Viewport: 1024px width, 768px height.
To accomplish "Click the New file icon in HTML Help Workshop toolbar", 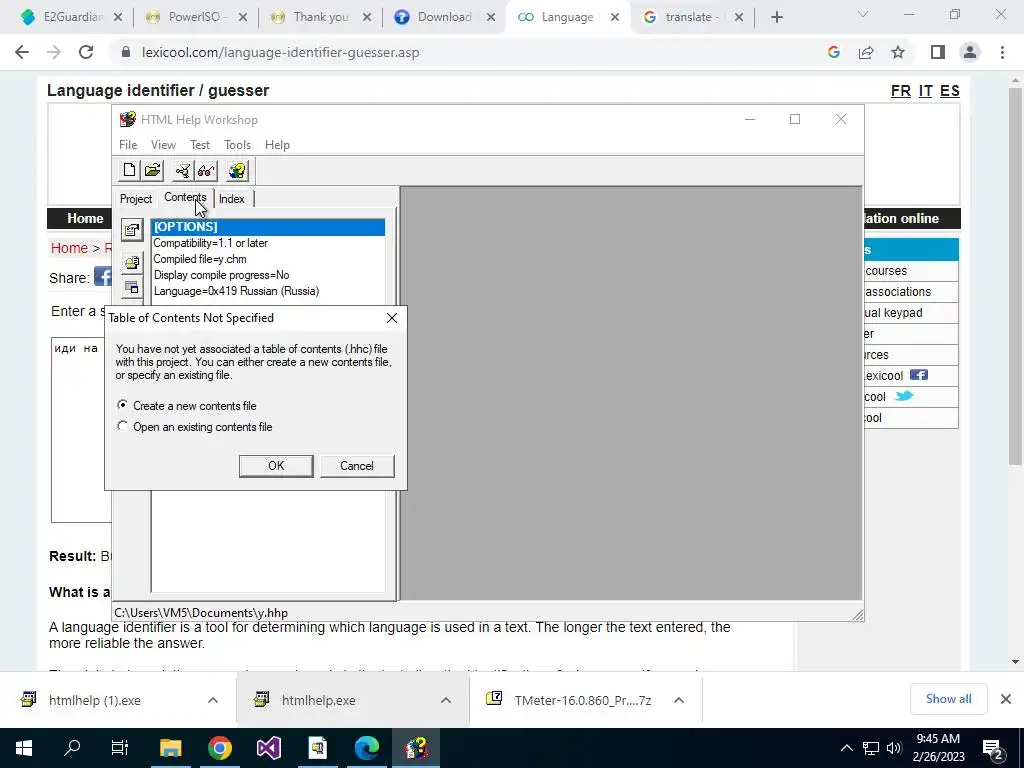I will [x=129, y=170].
